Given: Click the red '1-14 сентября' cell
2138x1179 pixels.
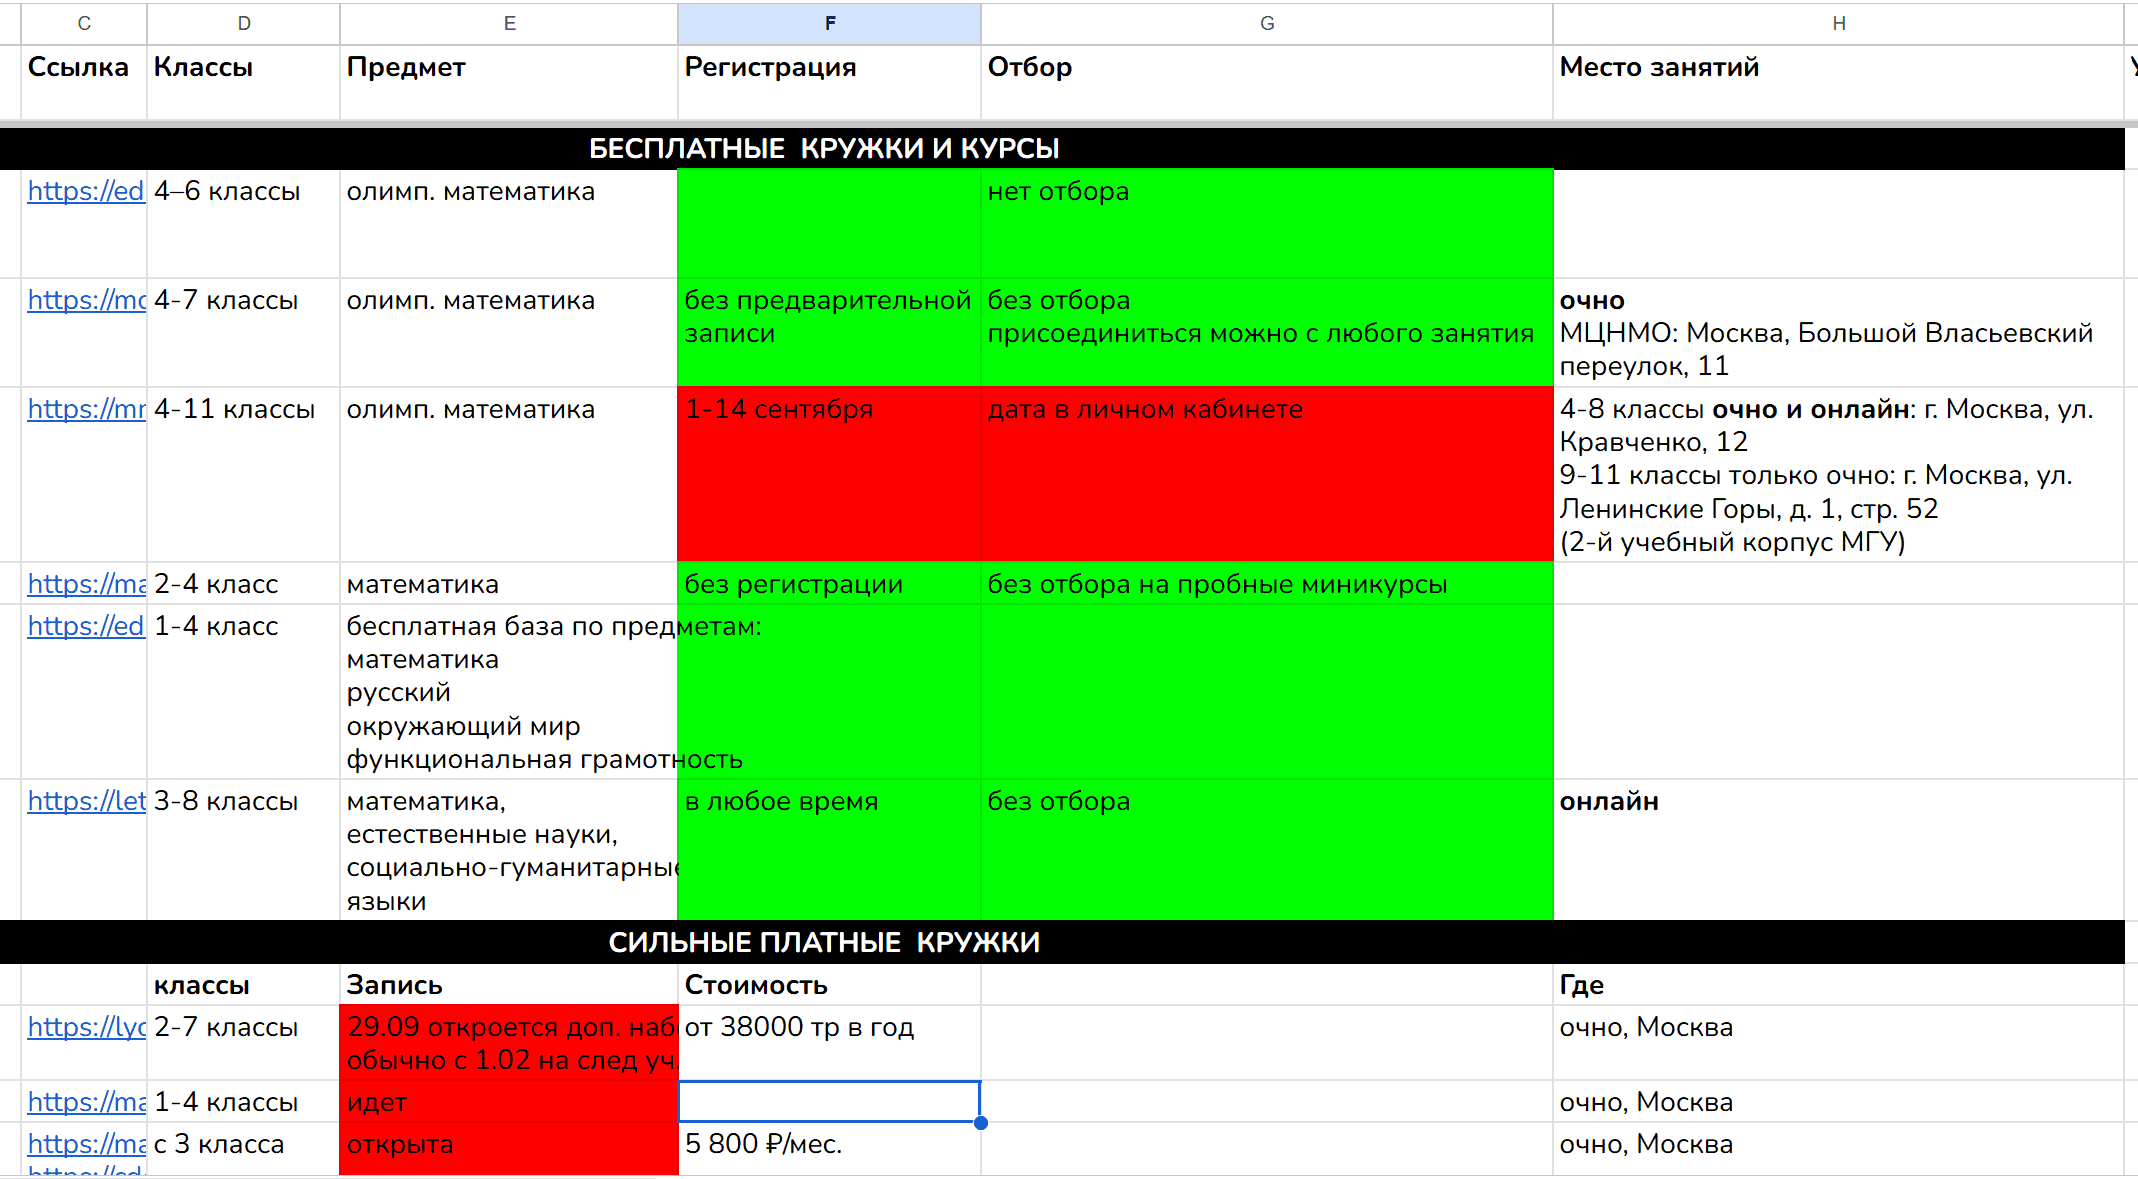Looking at the screenshot, I should pos(830,474).
